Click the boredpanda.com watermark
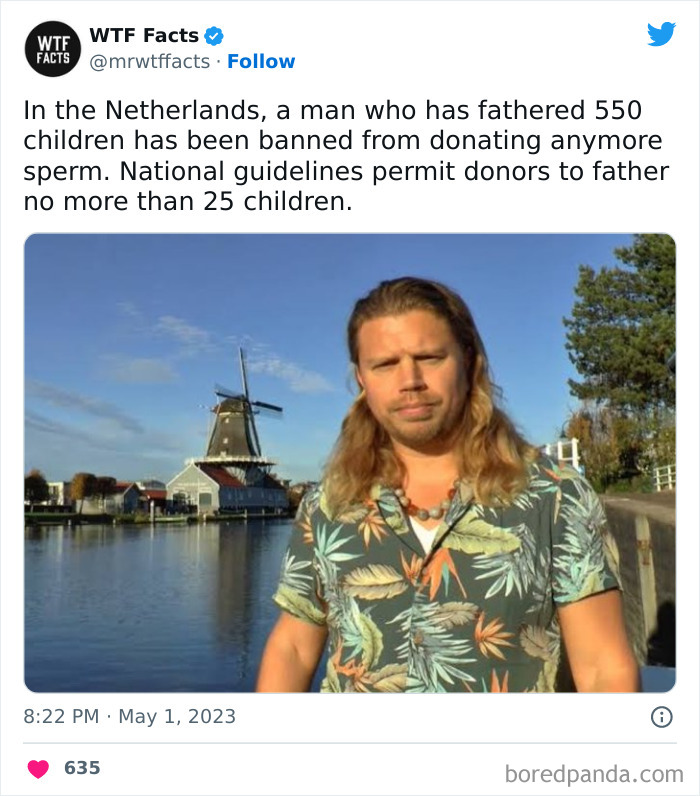The image size is (700, 796). [x=594, y=773]
